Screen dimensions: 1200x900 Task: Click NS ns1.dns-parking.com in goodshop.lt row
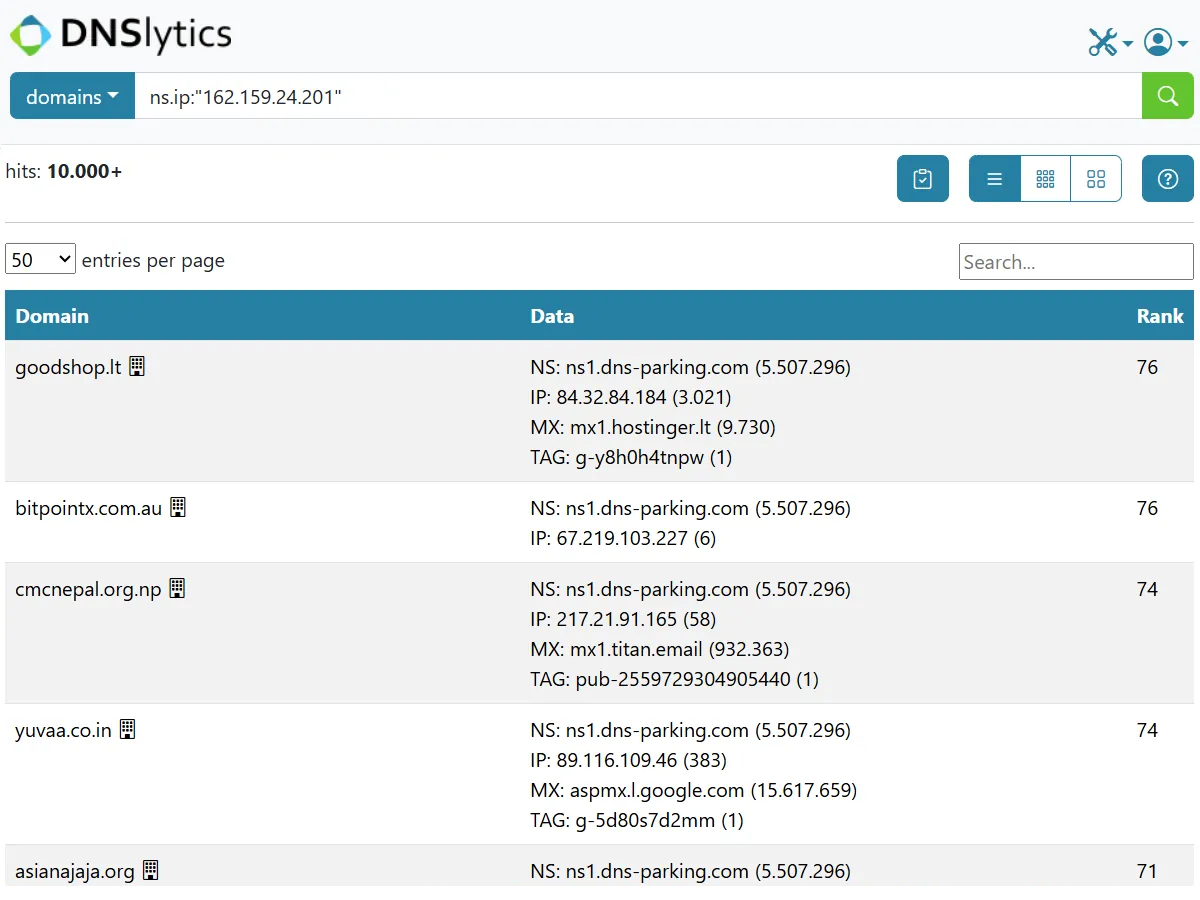tap(690, 367)
